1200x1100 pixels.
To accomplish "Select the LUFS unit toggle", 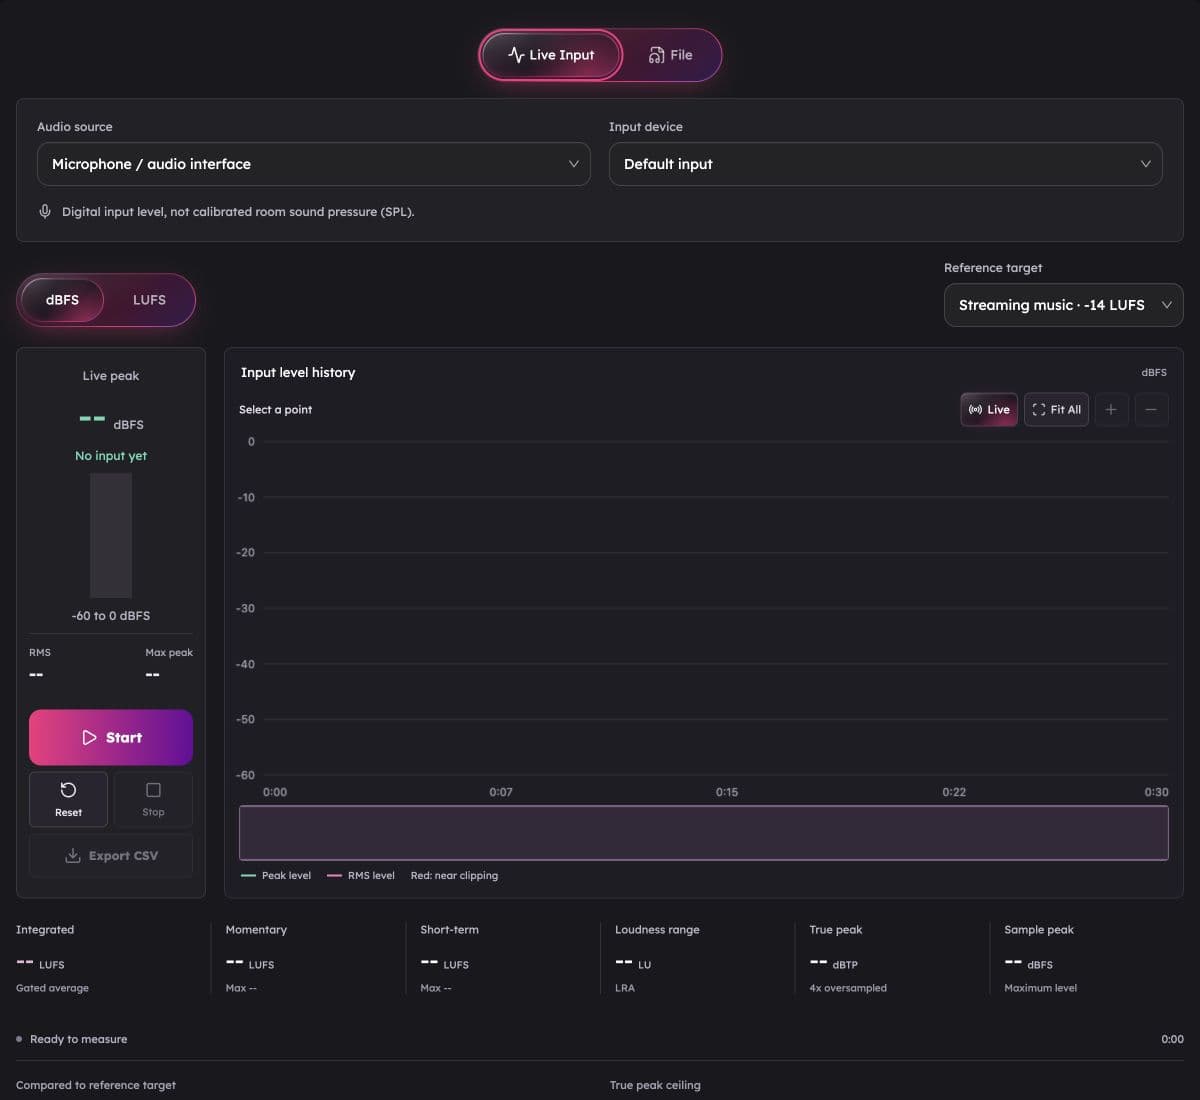I will pos(149,300).
